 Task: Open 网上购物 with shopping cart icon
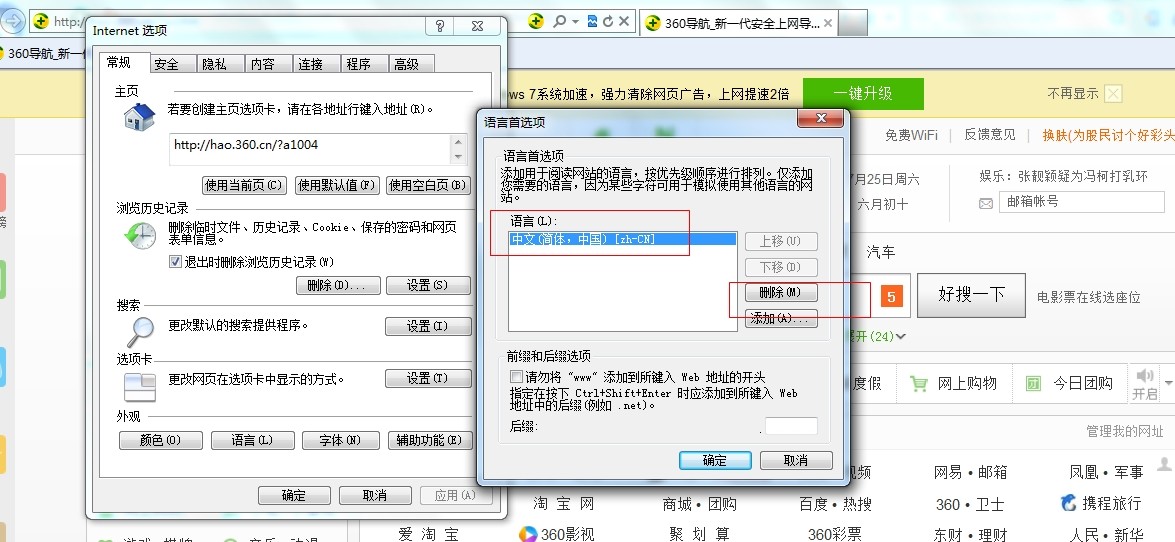point(953,383)
